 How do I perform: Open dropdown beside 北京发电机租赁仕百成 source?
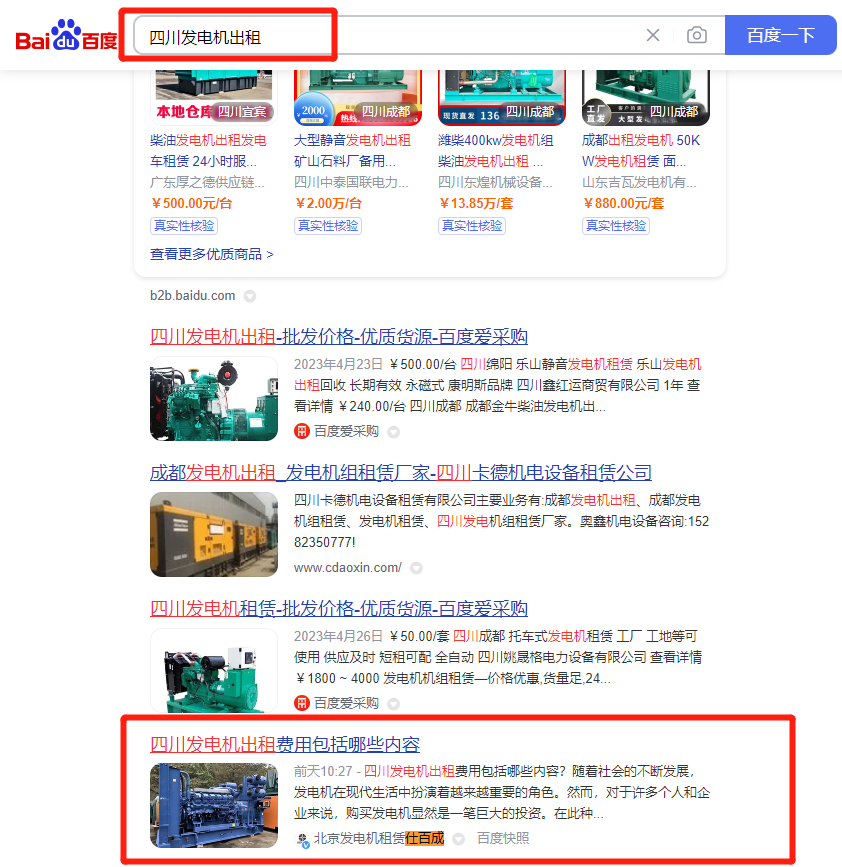tap(459, 839)
